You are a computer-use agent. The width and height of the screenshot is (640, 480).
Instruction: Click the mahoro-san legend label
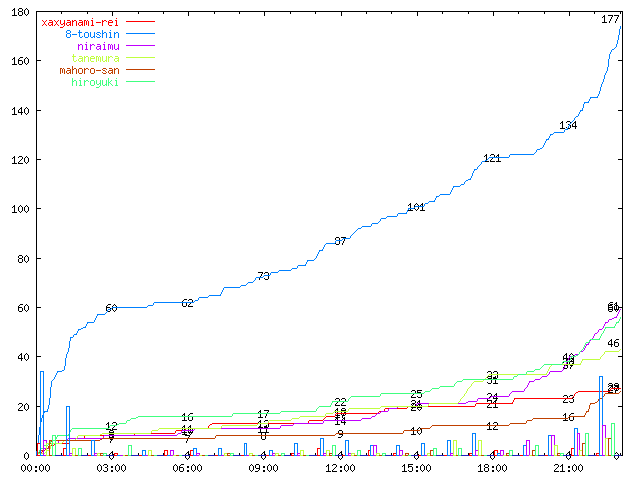pos(89,70)
